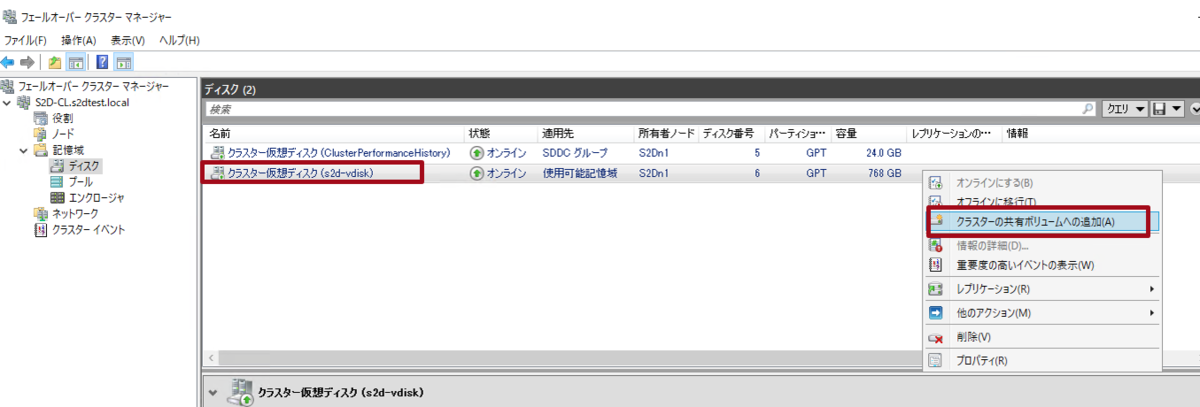
Task: Click the Forward arrow in the toolbar
Action: tap(27, 62)
